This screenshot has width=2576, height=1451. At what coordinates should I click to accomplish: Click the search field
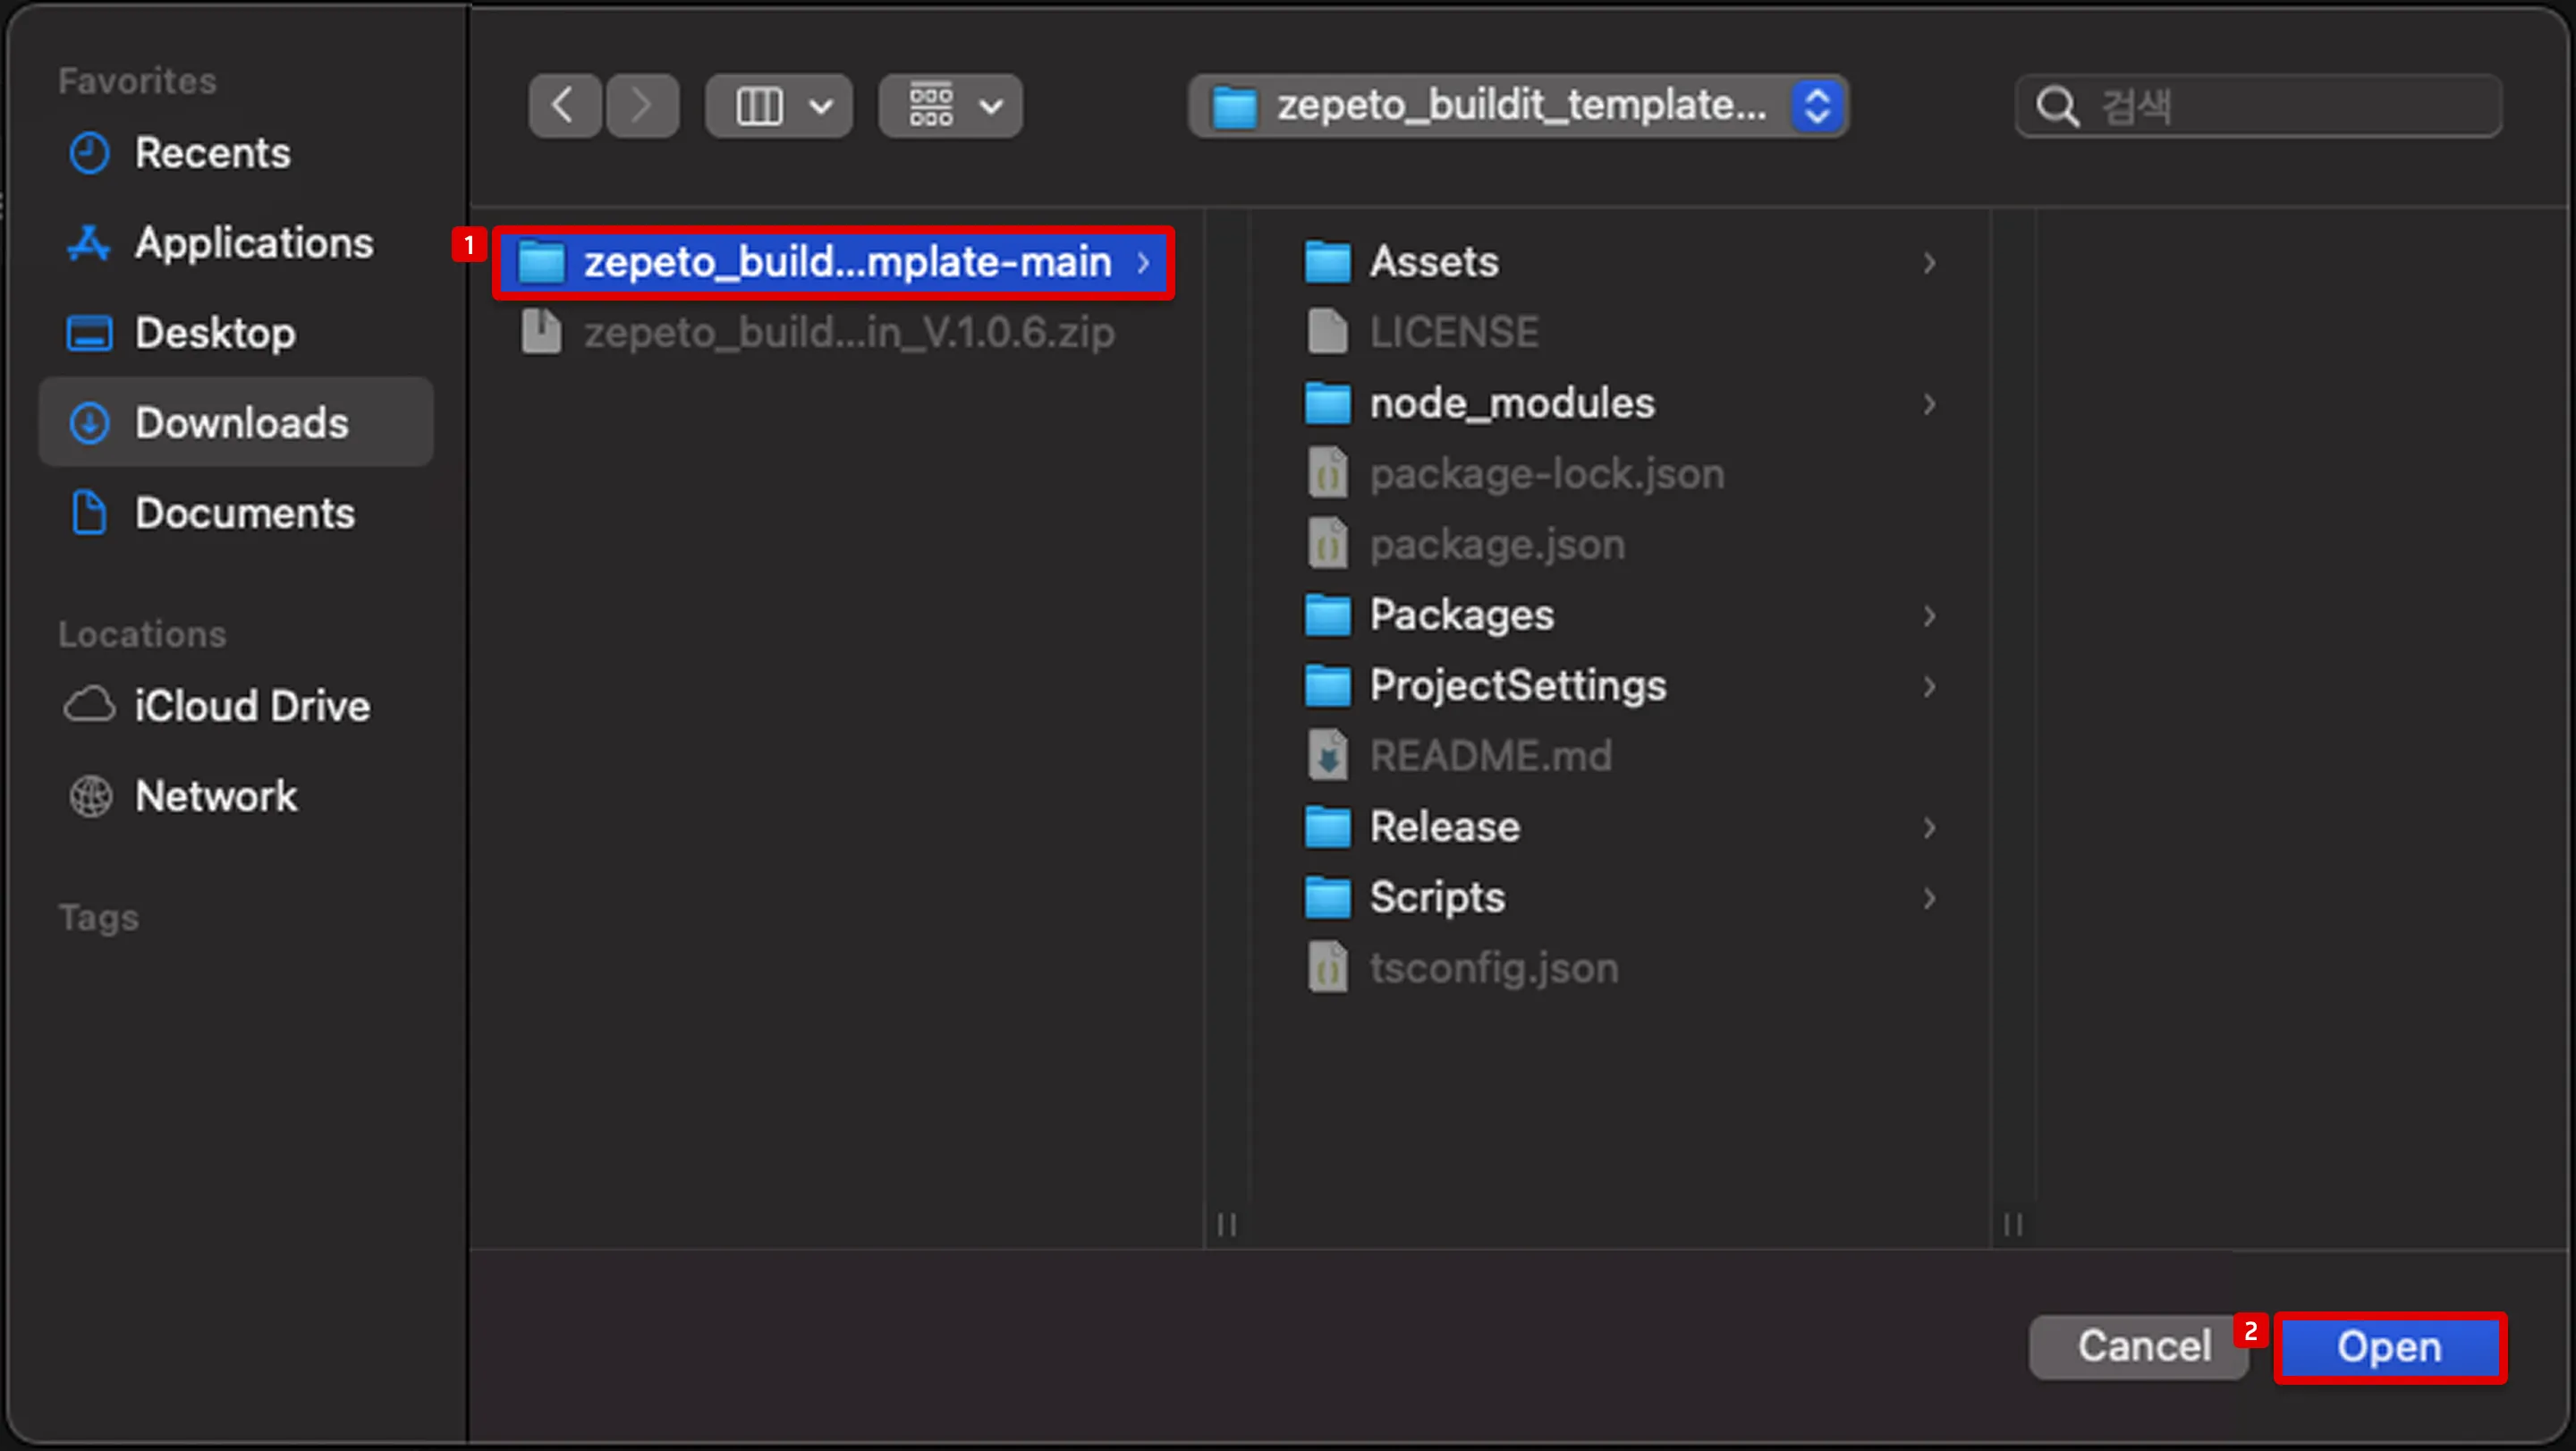(x=2259, y=105)
